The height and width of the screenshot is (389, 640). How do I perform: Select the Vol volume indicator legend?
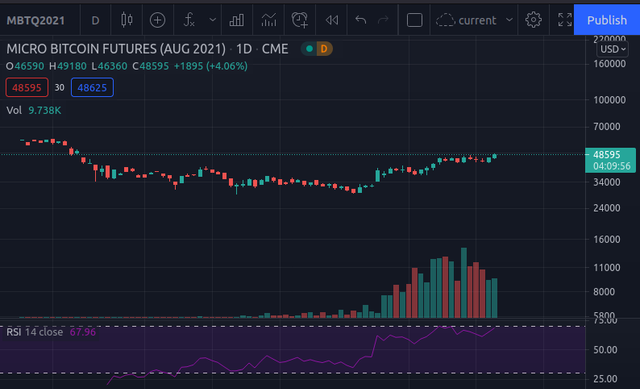click(x=14, y=110)
